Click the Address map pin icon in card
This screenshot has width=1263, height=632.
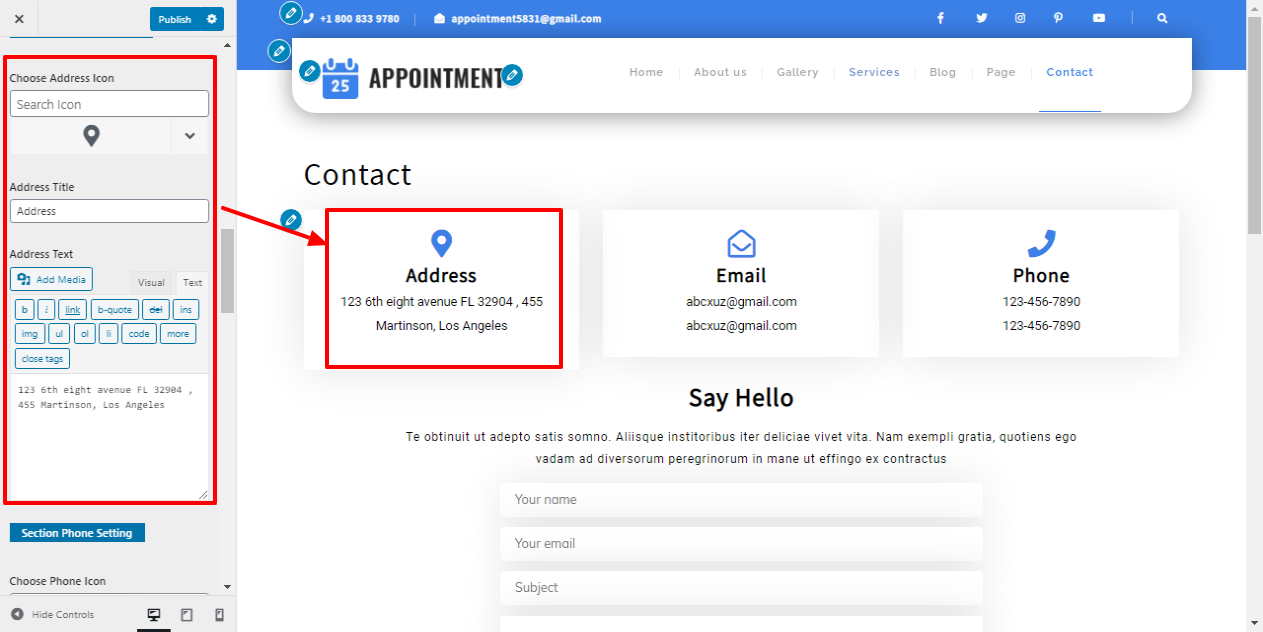[x=441, y=243]
